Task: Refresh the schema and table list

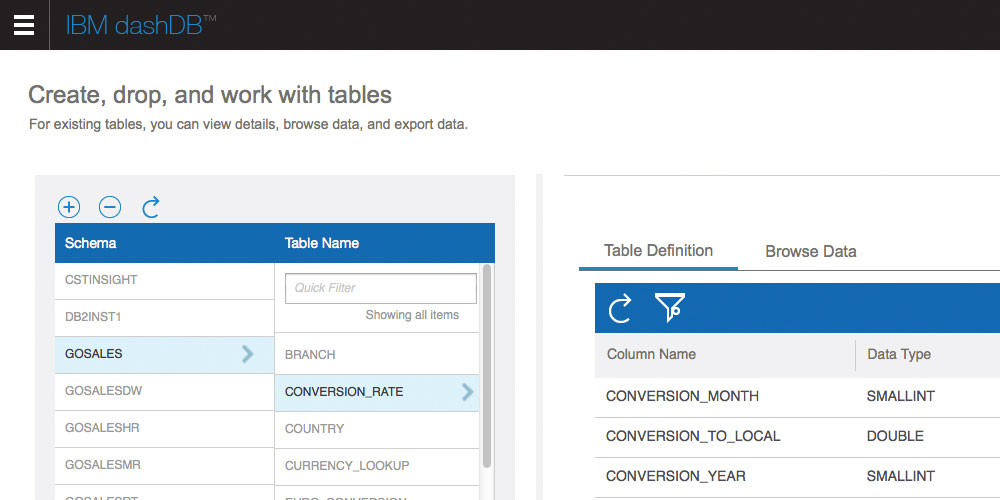Action: click(151, 207)
